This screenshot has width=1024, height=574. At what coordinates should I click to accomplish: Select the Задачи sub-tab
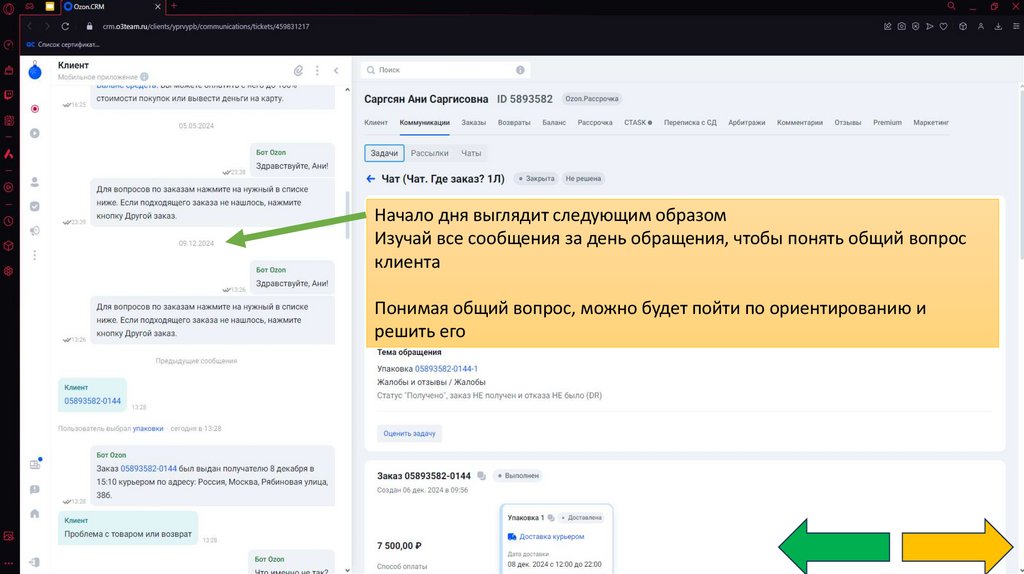click(384, 153)
